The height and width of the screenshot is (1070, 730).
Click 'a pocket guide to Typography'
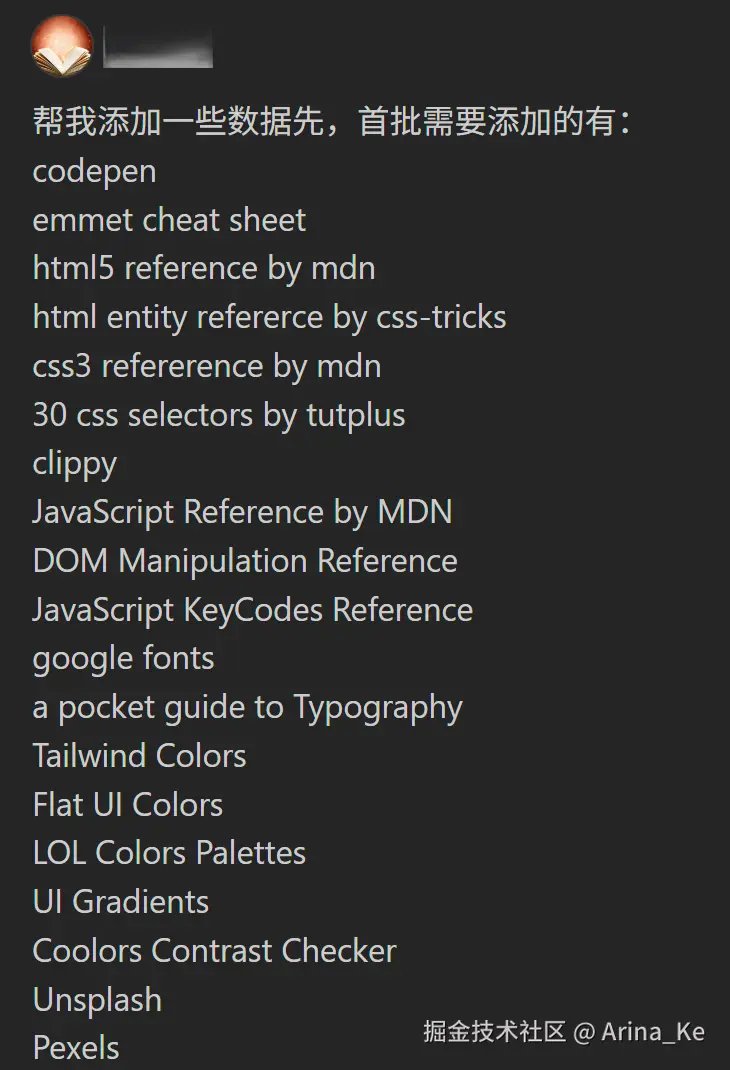pyautogui.click(x=247, y=707)
